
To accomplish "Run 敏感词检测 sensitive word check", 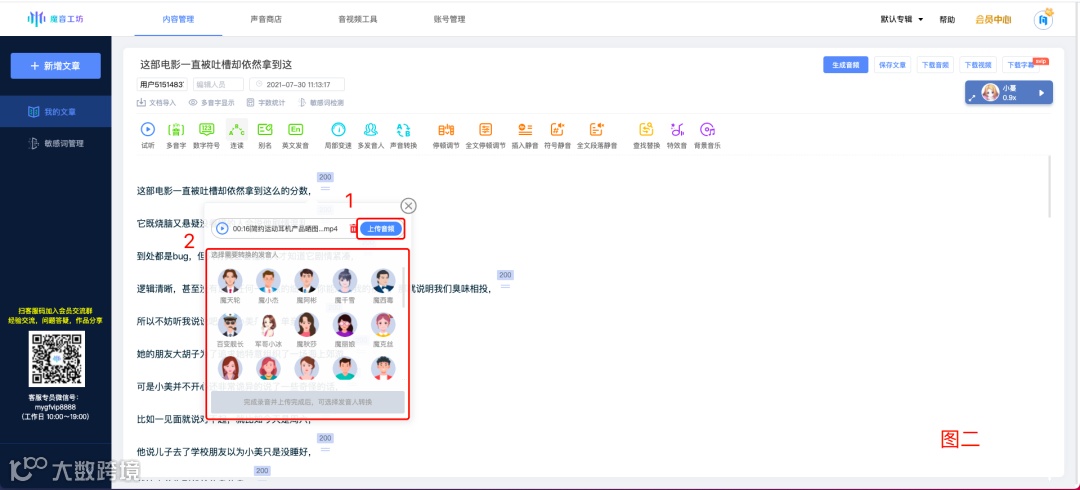I will pos(322,103).
